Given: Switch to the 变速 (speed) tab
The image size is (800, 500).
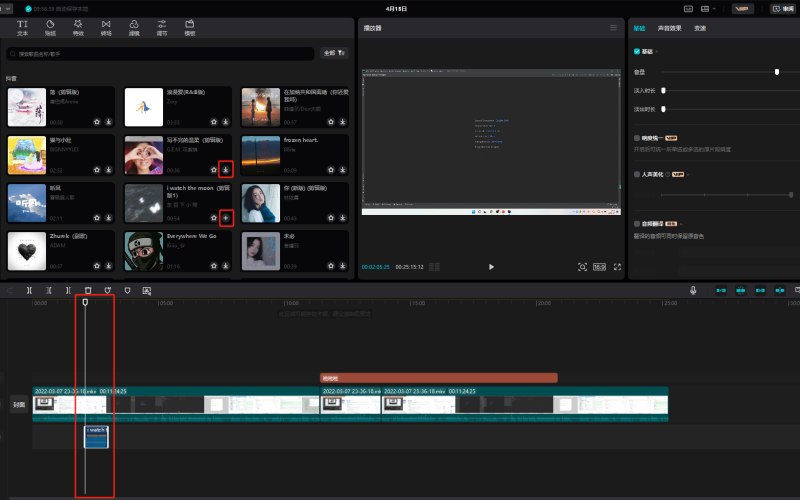Looking at the screenshot, I should pyautogui.click(x=700, y=28).
